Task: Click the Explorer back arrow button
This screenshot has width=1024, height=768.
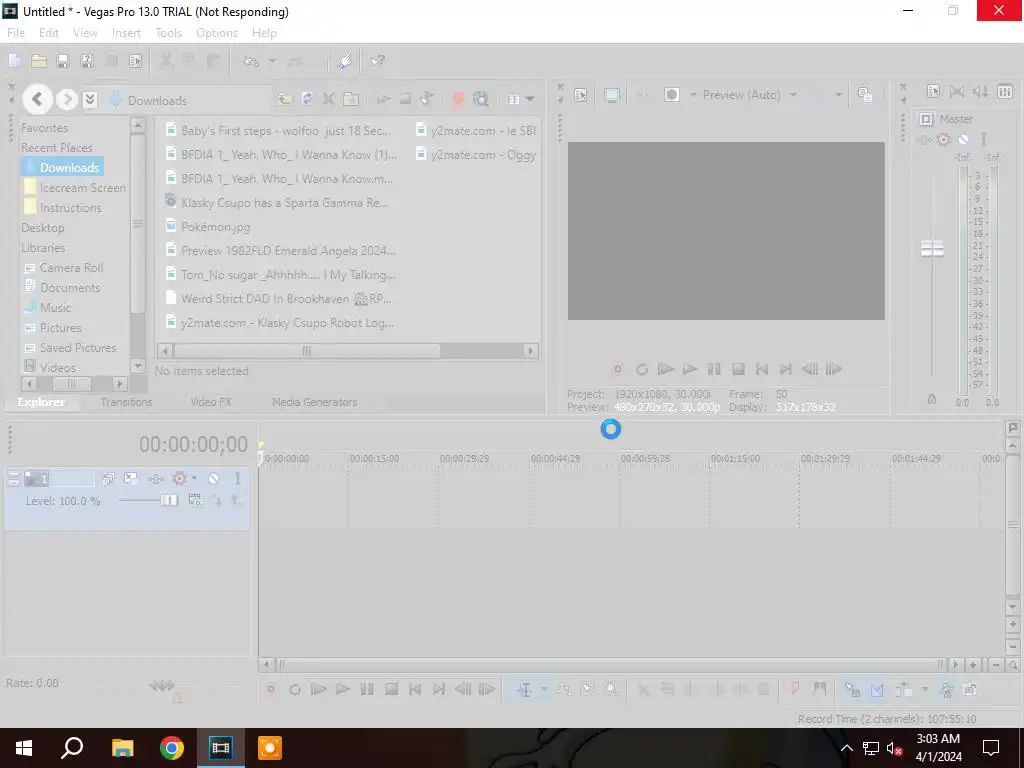Action: tap(37, 99)
